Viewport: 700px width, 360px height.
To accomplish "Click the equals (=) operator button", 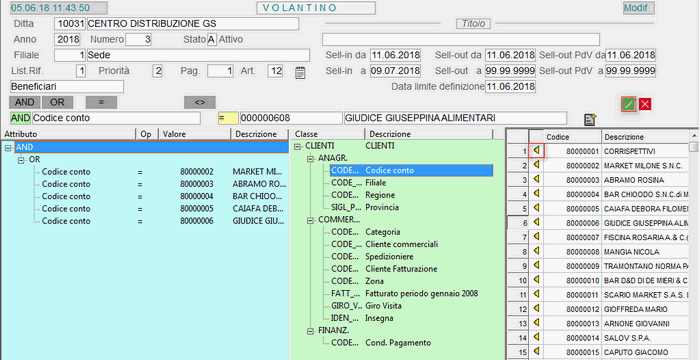I will pyautogui.click(x=101, y=102).
